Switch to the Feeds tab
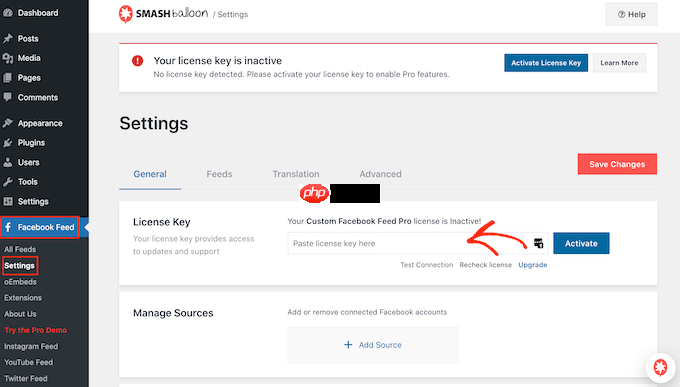This screenshot has height=387, width=680. (219, 174)
